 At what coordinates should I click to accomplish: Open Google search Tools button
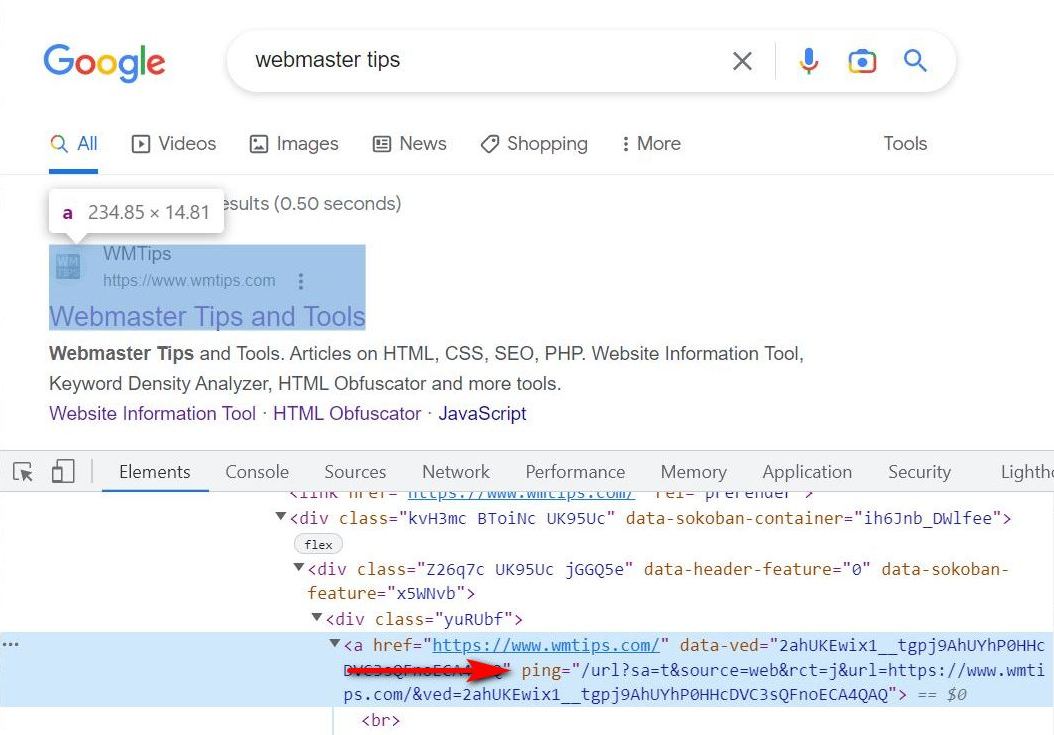pos(905,144)
